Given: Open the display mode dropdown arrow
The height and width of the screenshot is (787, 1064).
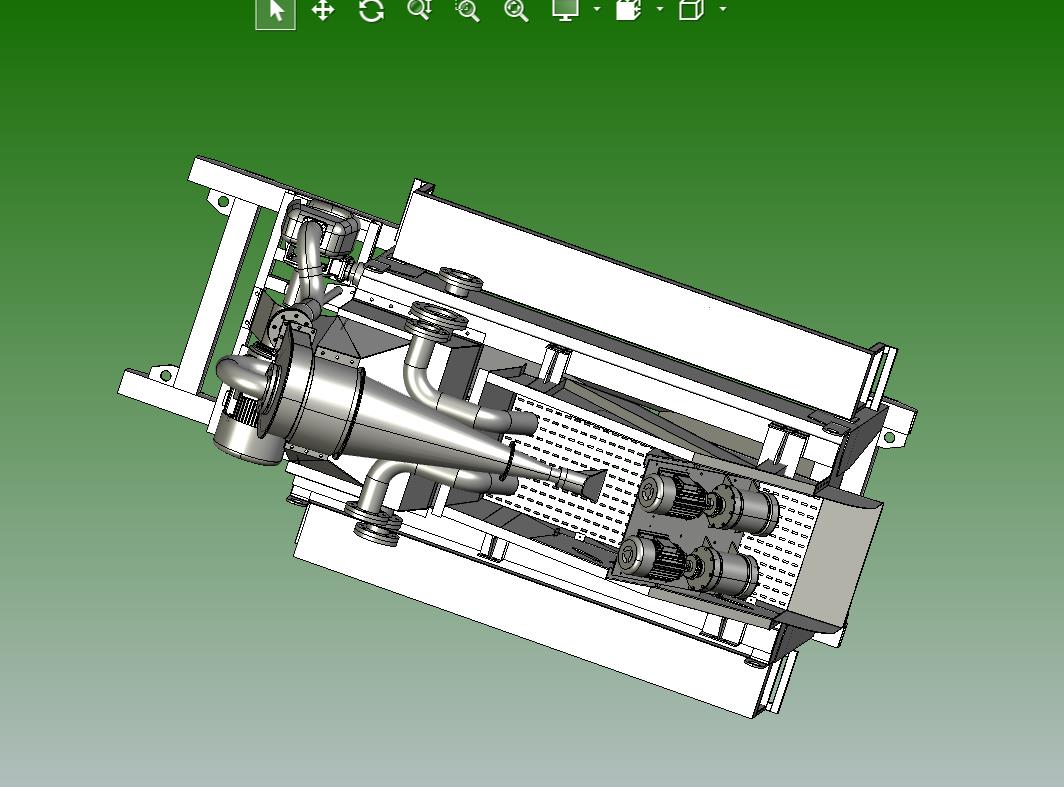Looking at the screenshot, I should click(596, 9).
